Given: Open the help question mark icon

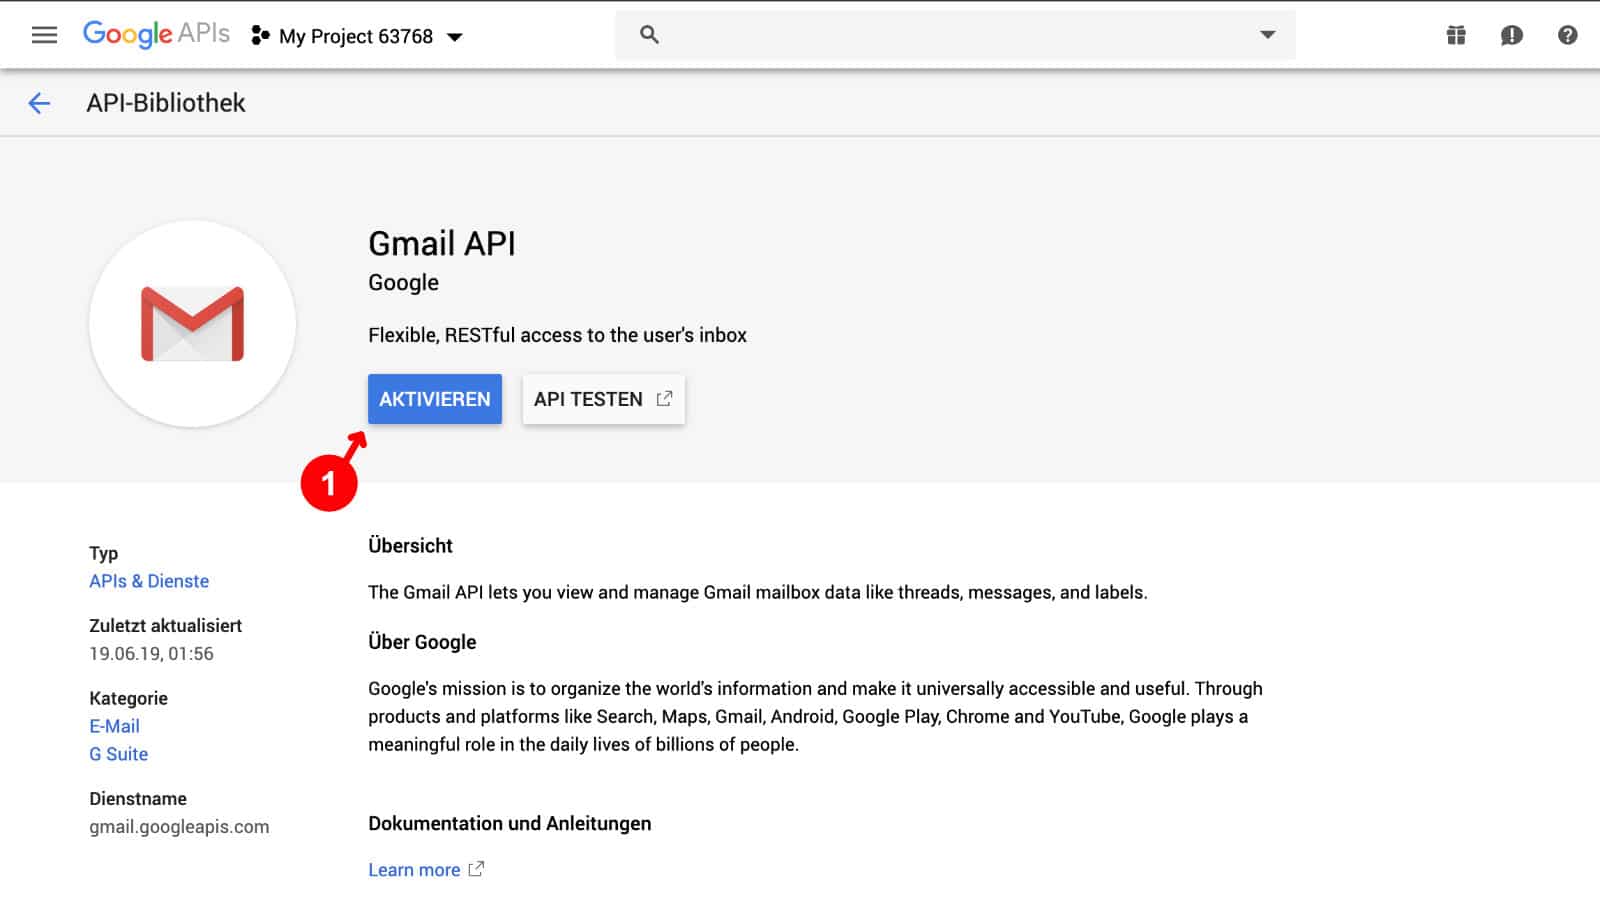Looking at the screenshot, I should click(1568, 35).
